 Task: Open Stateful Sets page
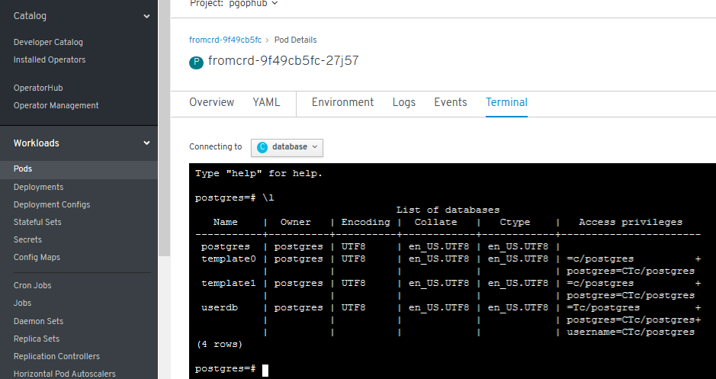tap(37, 222)
